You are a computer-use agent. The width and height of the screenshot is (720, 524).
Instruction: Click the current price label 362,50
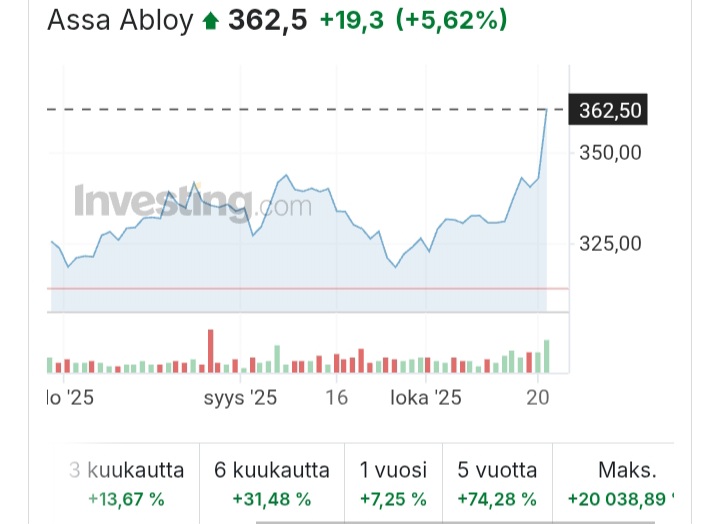click(609, 110)
